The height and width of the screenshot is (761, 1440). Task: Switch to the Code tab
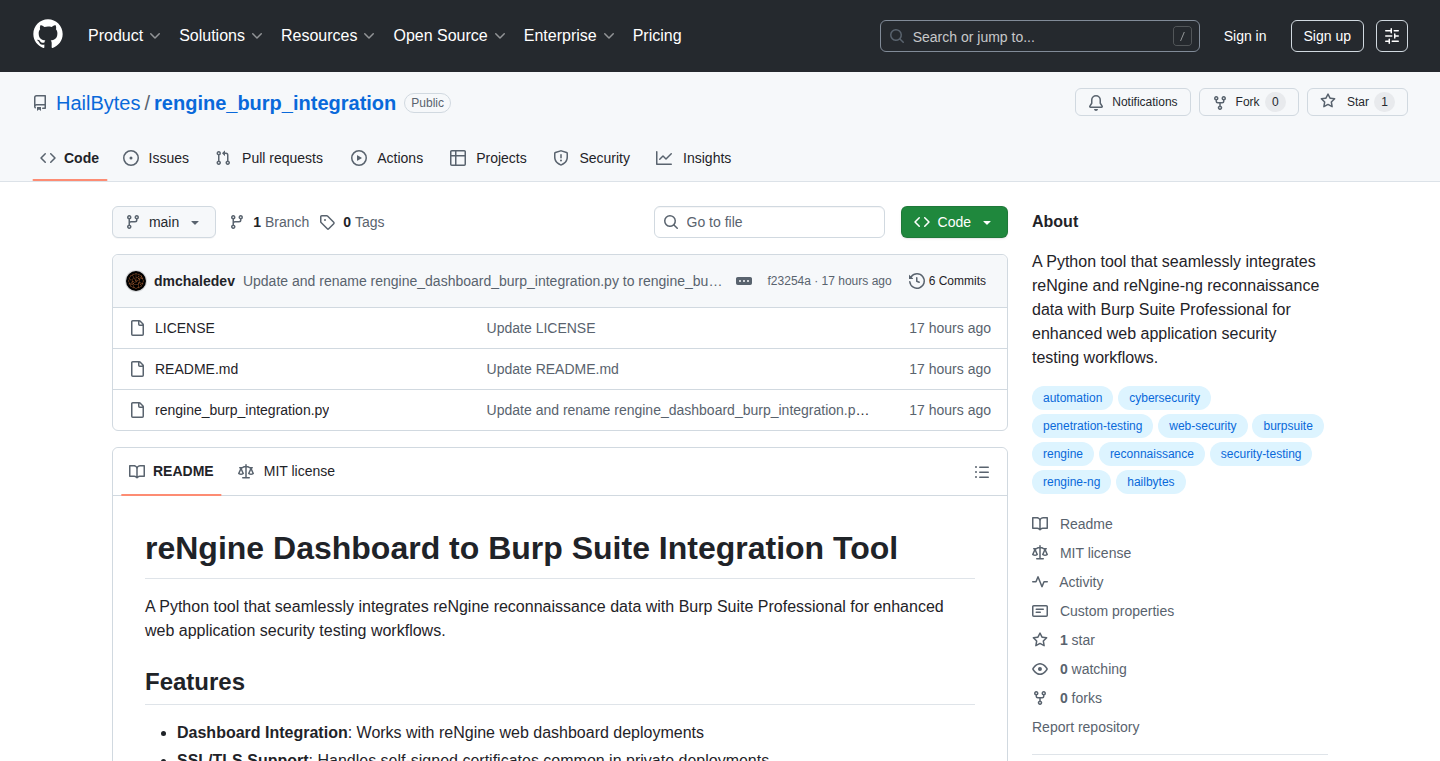coord(70,158)
